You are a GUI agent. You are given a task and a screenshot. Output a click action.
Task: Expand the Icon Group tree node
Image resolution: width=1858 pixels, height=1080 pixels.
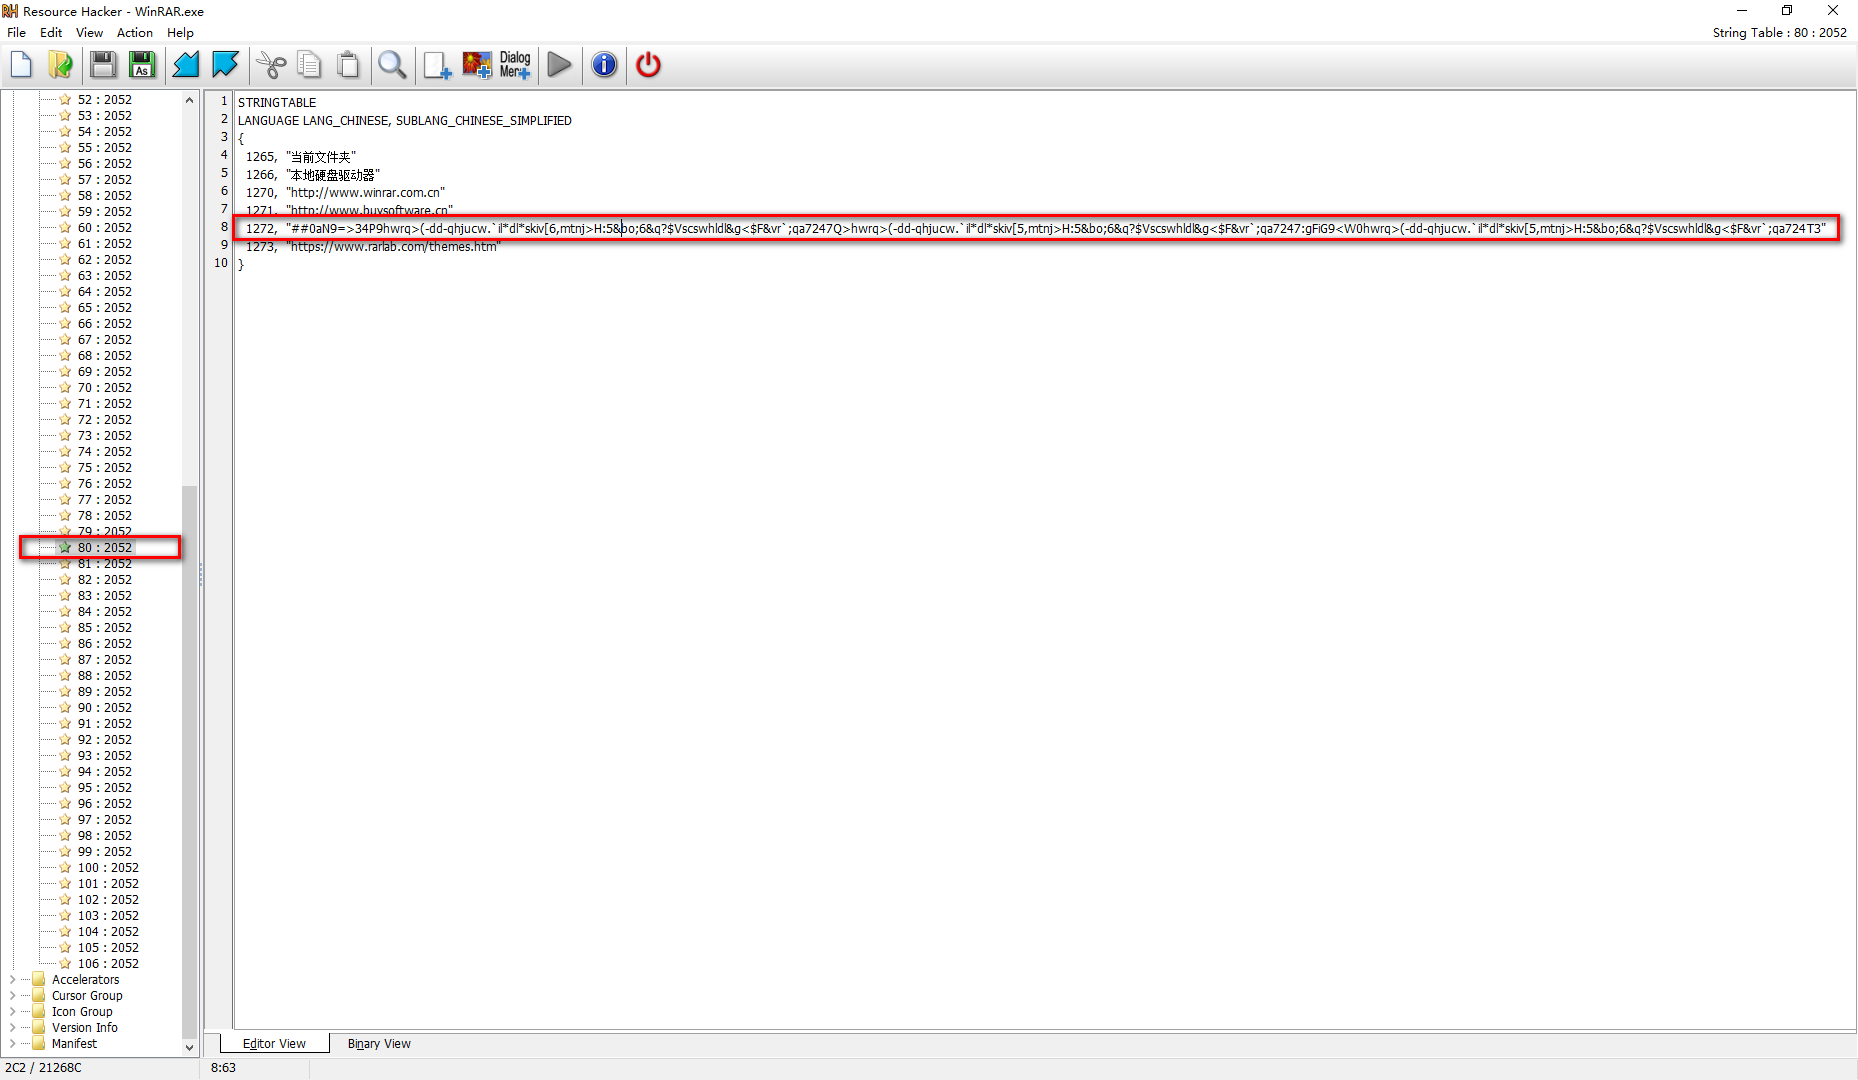(x=12, y=1011)
